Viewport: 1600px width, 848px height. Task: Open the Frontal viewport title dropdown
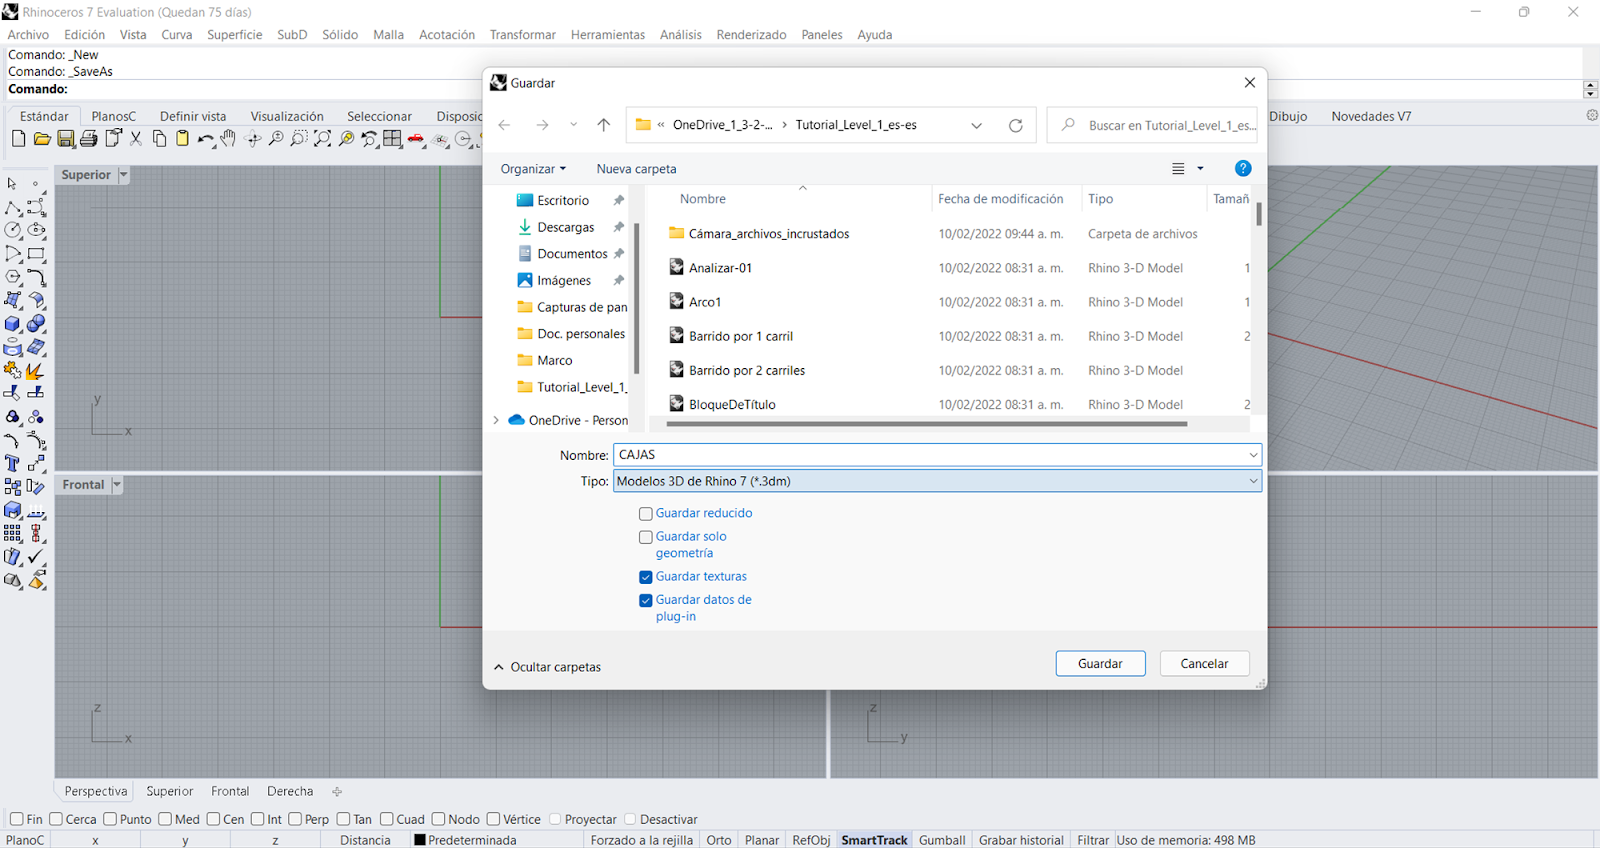coord(116,485)
